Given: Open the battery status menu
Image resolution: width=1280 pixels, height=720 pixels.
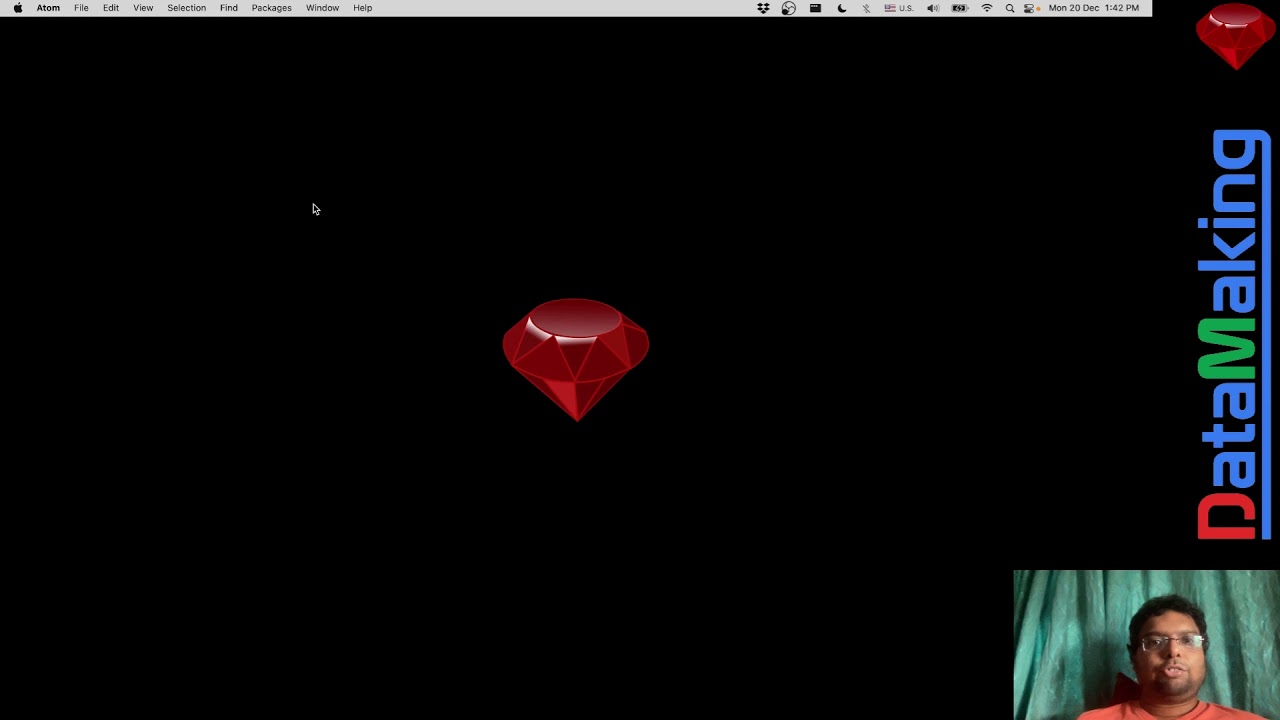Looking at the screenshot, I should coord(960,8).
